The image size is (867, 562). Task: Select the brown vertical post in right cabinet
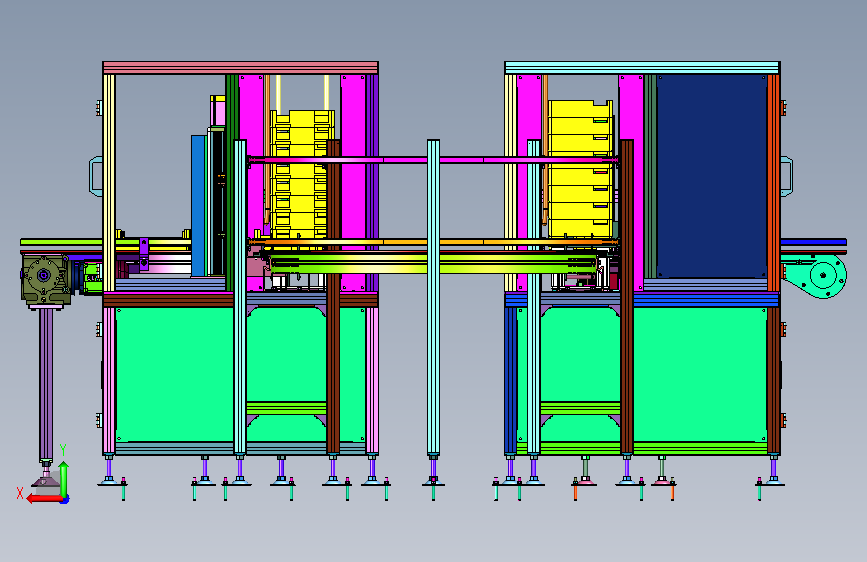626,297
